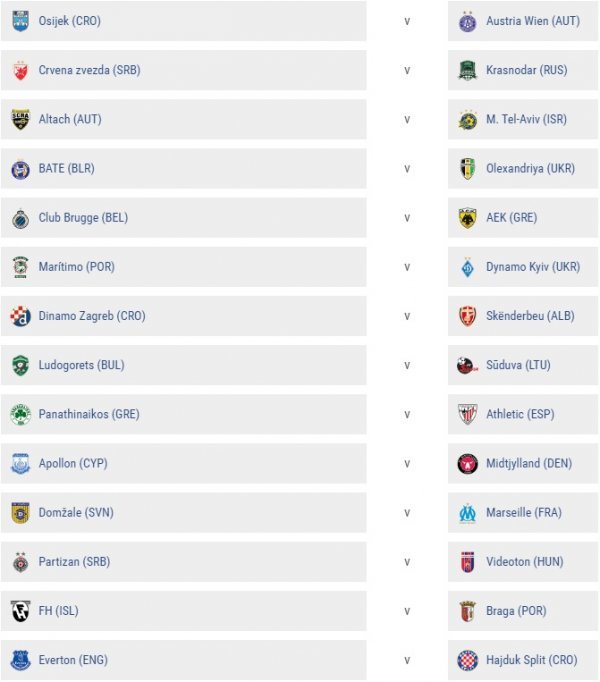Click the Skënderbeu (ALB) team name
Screen dimensions: 600x682
530,316
